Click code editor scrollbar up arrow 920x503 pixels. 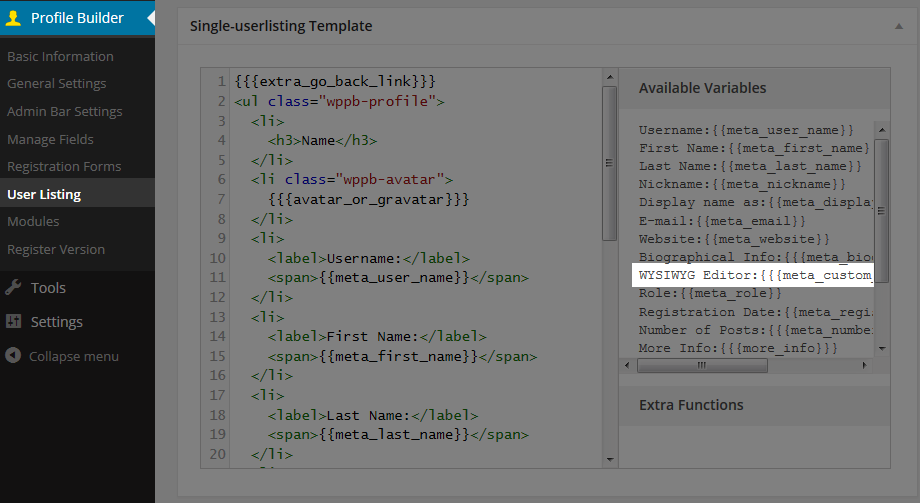610,77
